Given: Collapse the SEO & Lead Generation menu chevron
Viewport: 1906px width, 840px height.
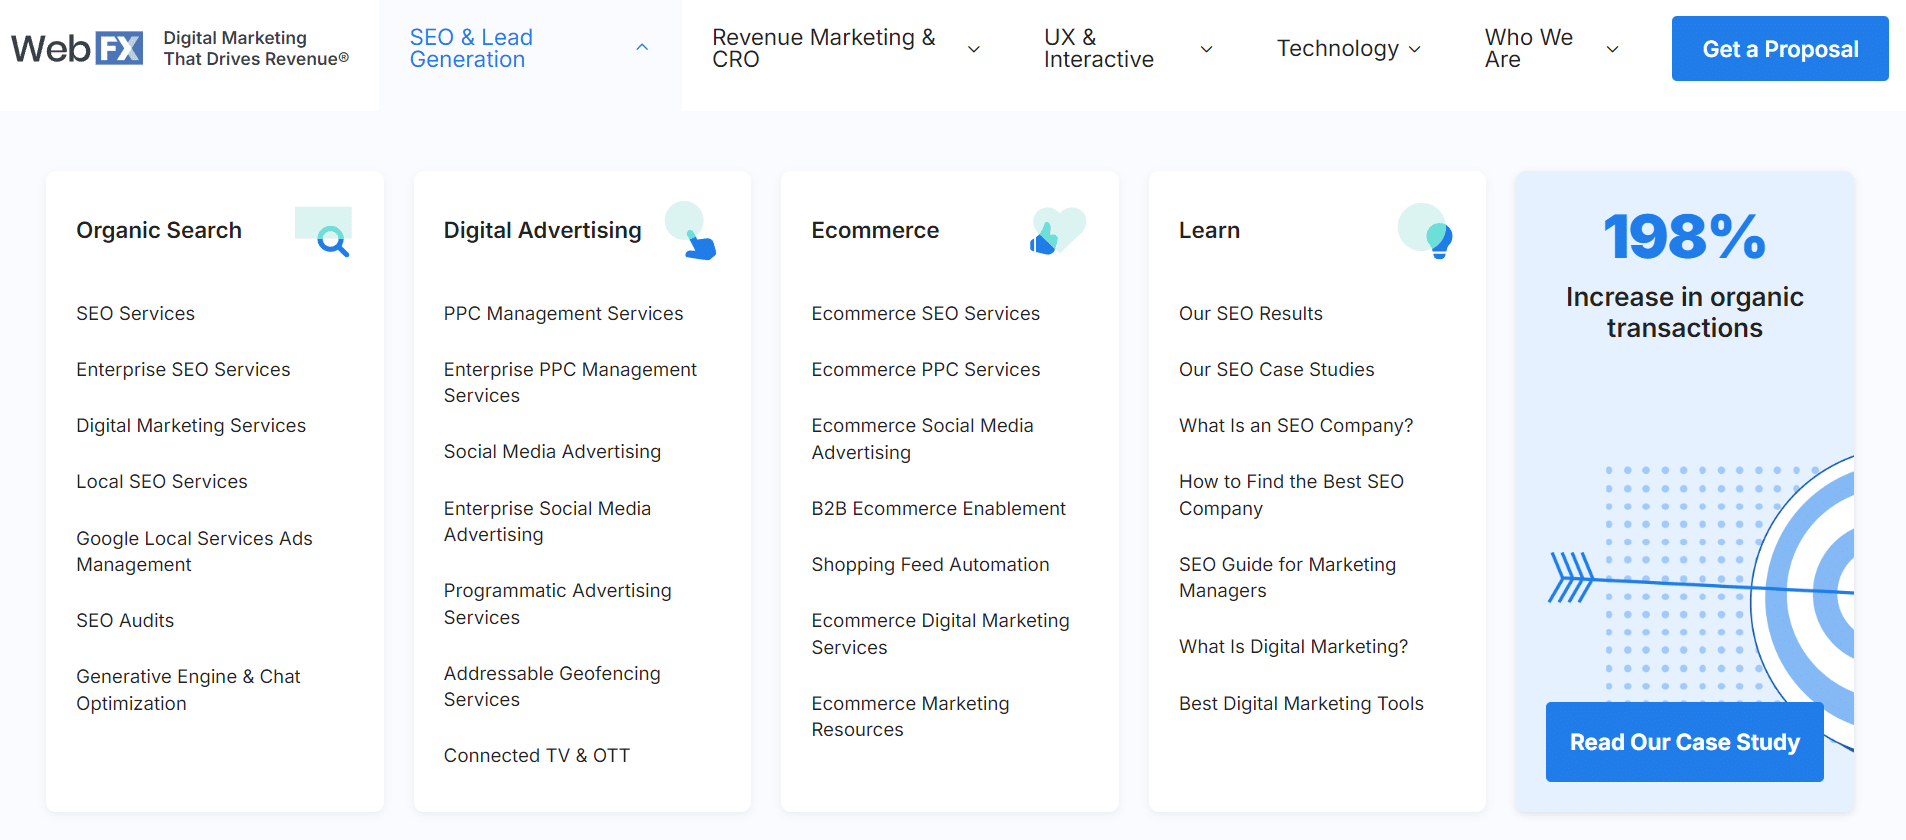Looking at the screenshot, I should pos(642,48).
